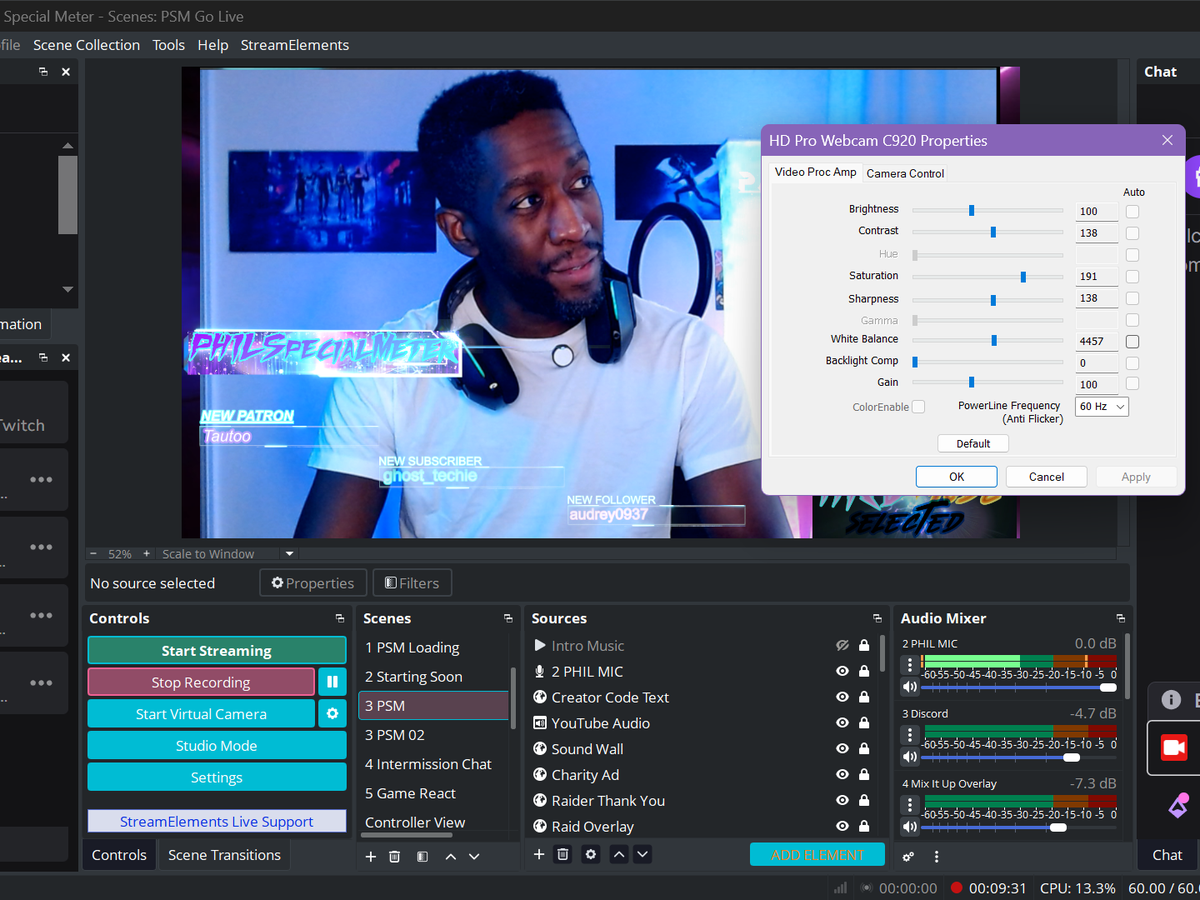1200x900 pixels.
Task: Remove selected source with trash icon
Action: [x=564, y=854]
